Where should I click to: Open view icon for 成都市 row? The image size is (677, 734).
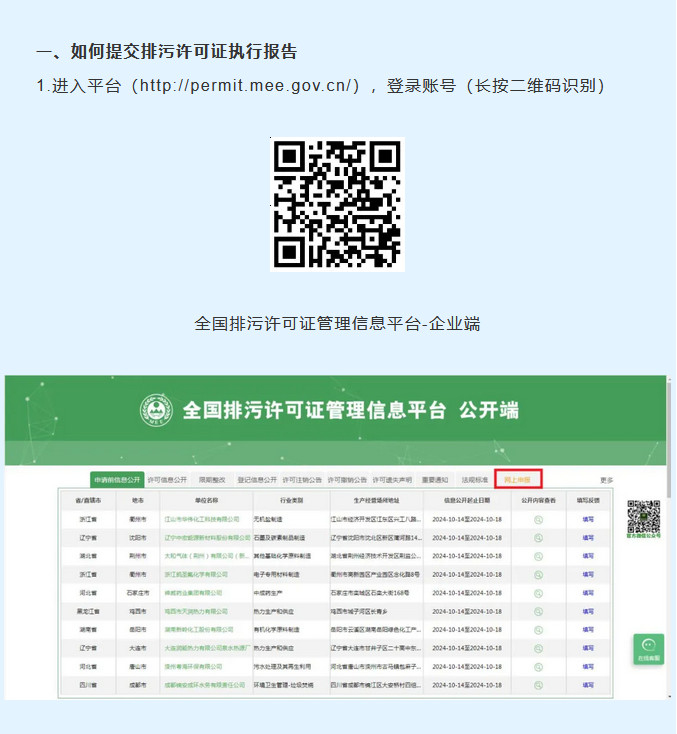(538, 685)
